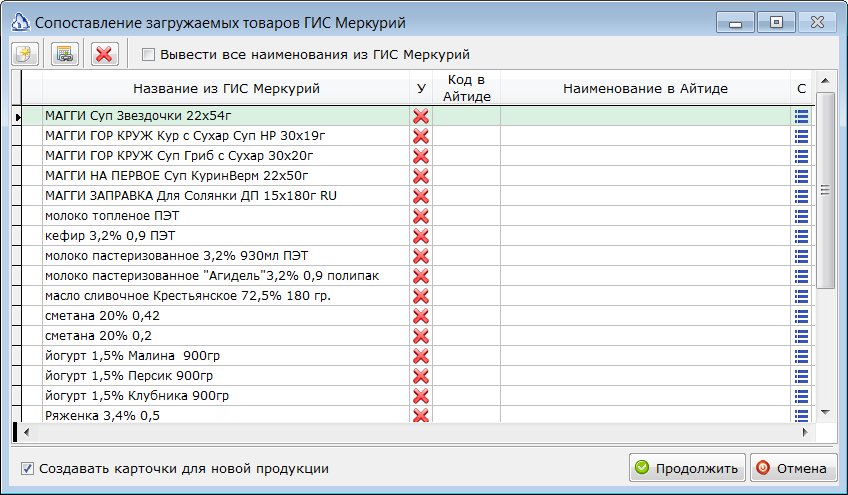
Task: Click red X mark for молоко топленое ПЭТ
Action: (x=421, y=216)
